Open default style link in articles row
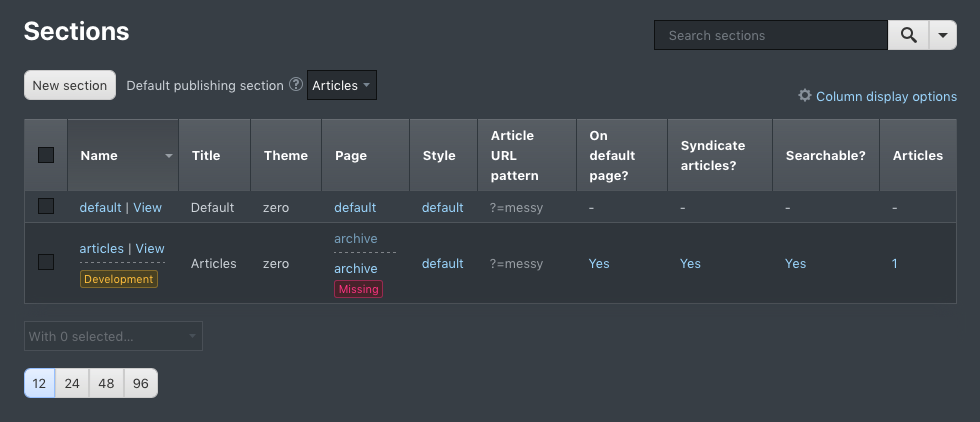The height and width of the screenshot is (422, 980). 442,264
